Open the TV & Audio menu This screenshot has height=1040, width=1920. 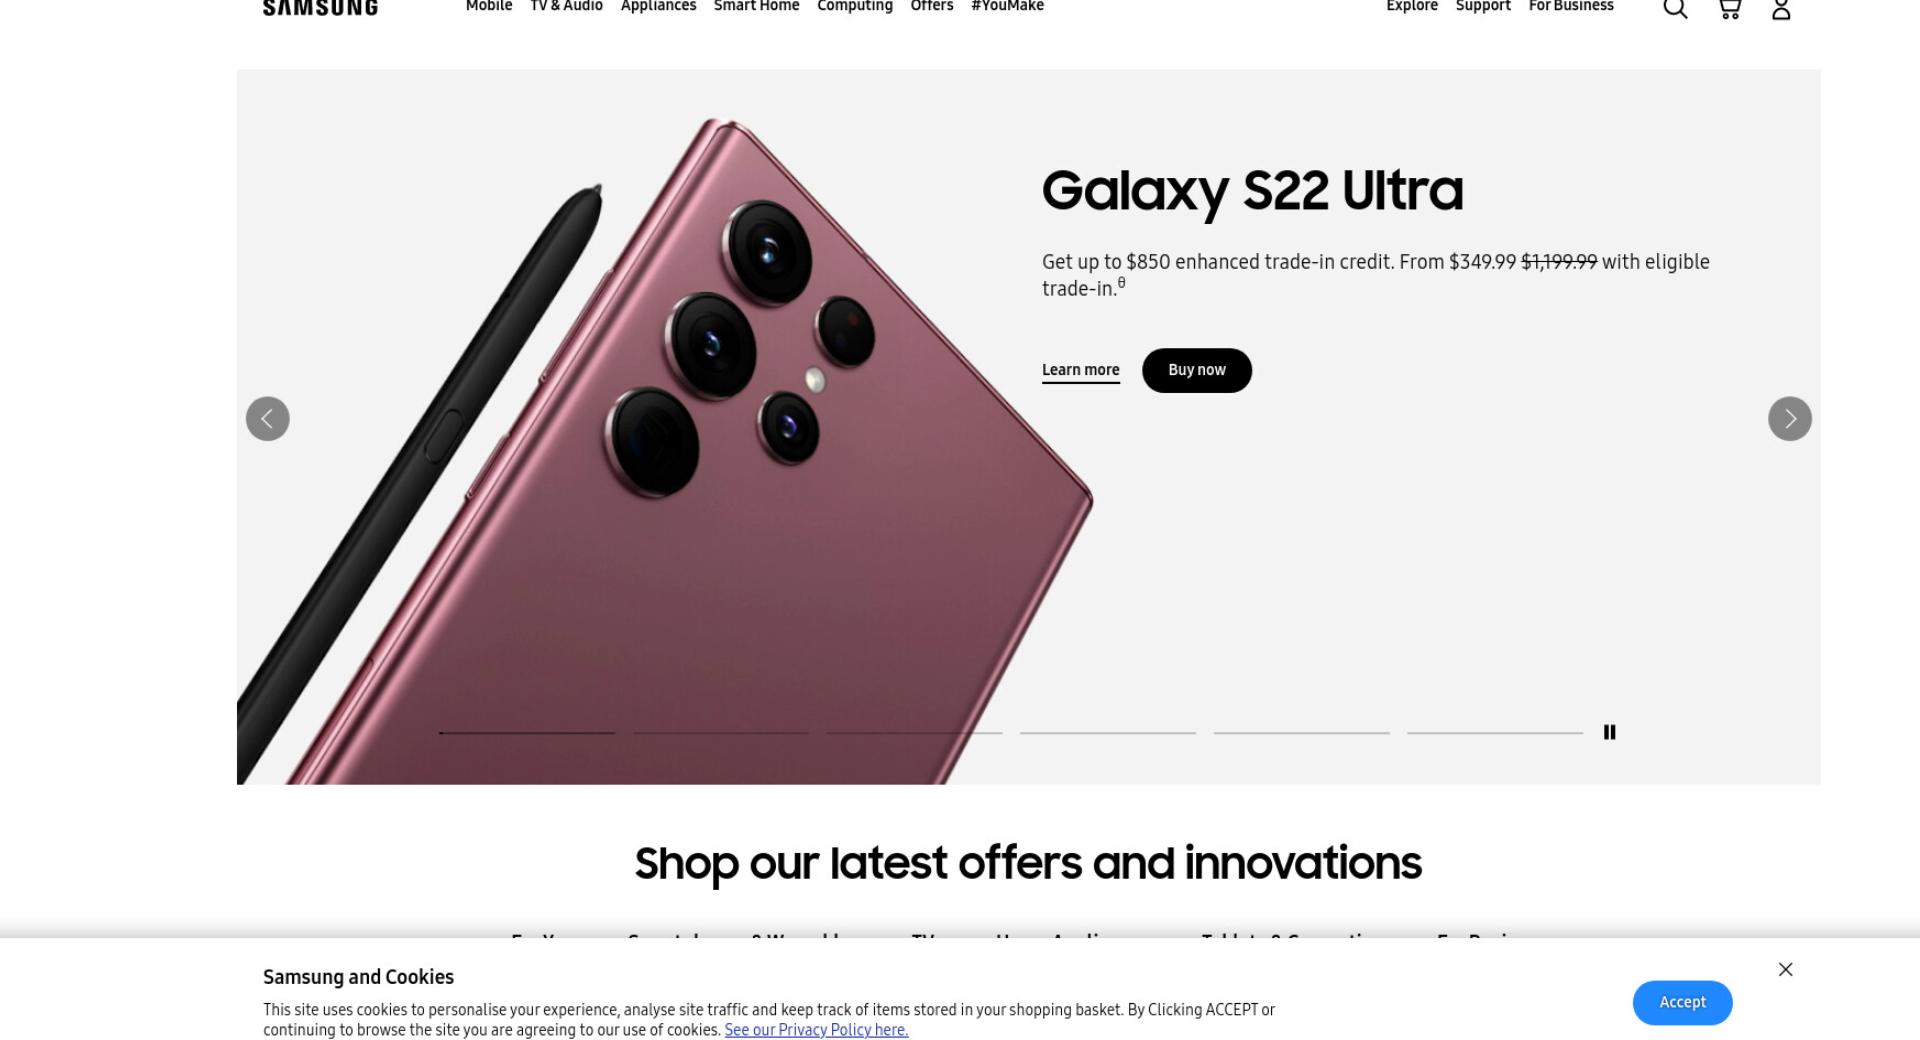coord(566,6)
